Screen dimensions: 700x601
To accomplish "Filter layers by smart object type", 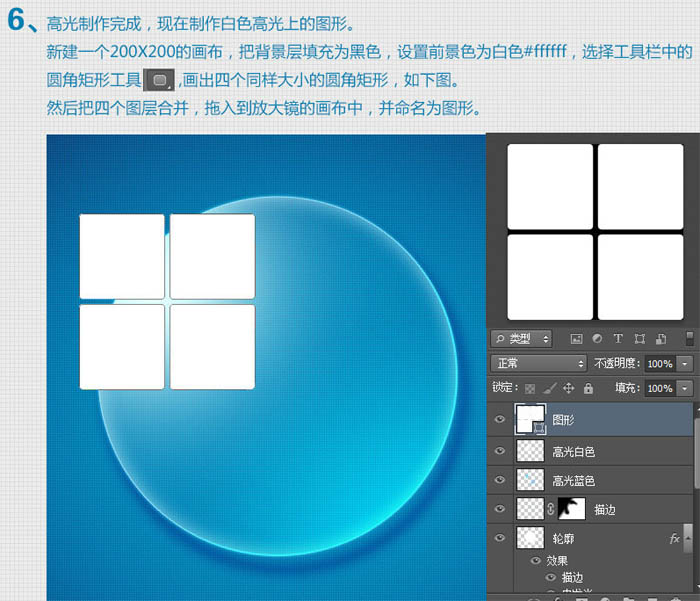I will 661,339.
